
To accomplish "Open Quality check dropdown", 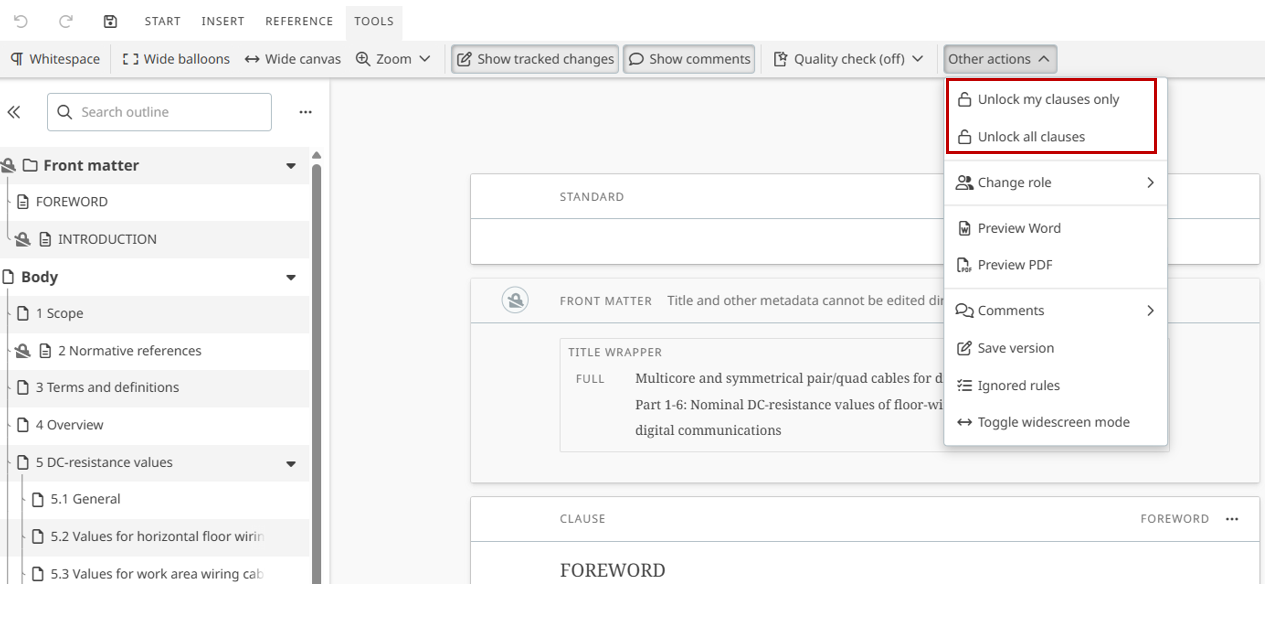I will 848,59.
